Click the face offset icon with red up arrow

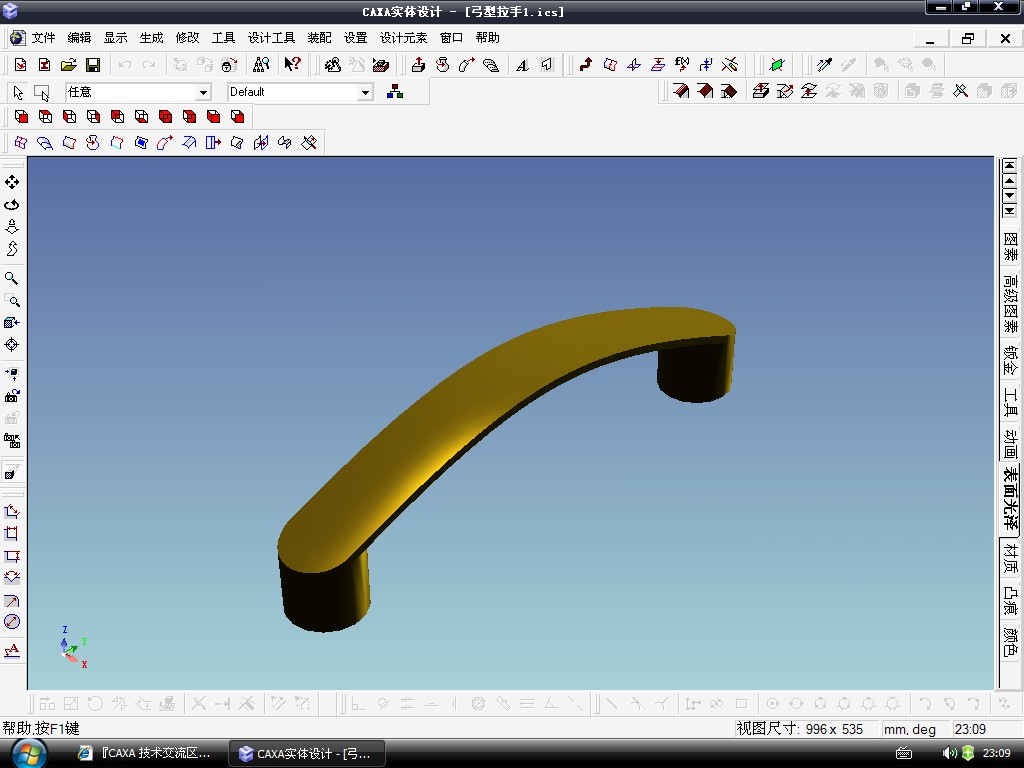(x=760, y=91)
